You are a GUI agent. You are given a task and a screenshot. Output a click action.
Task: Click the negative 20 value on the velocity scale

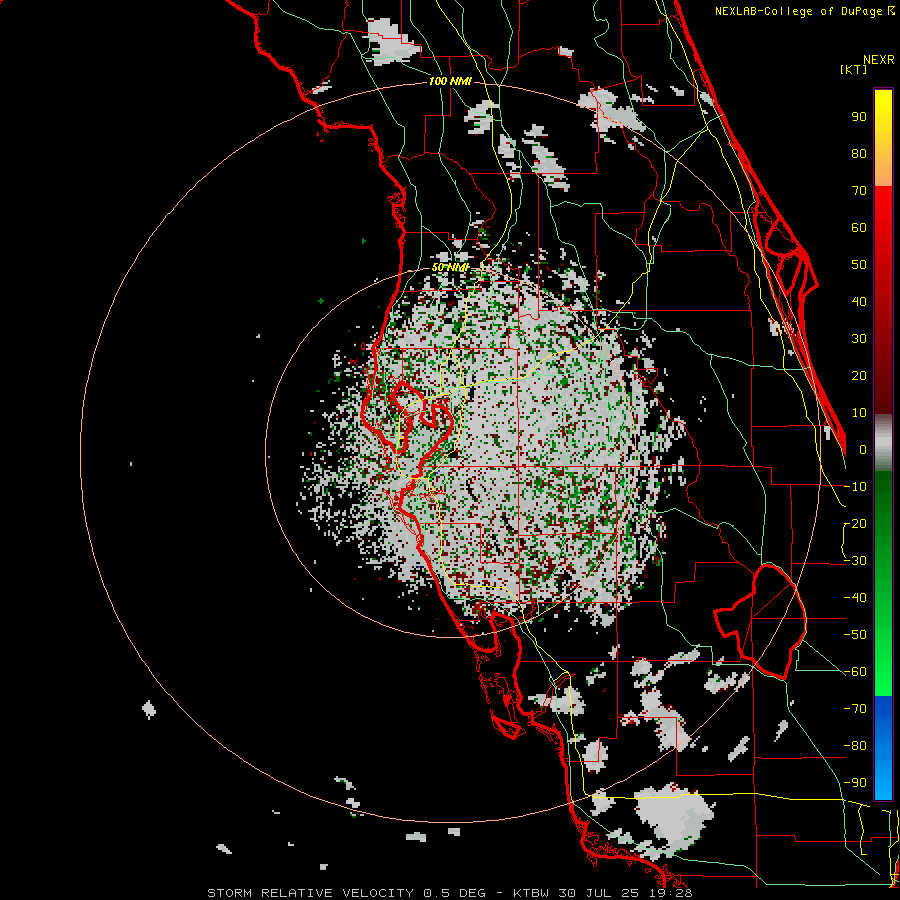(x=855, y=523)
